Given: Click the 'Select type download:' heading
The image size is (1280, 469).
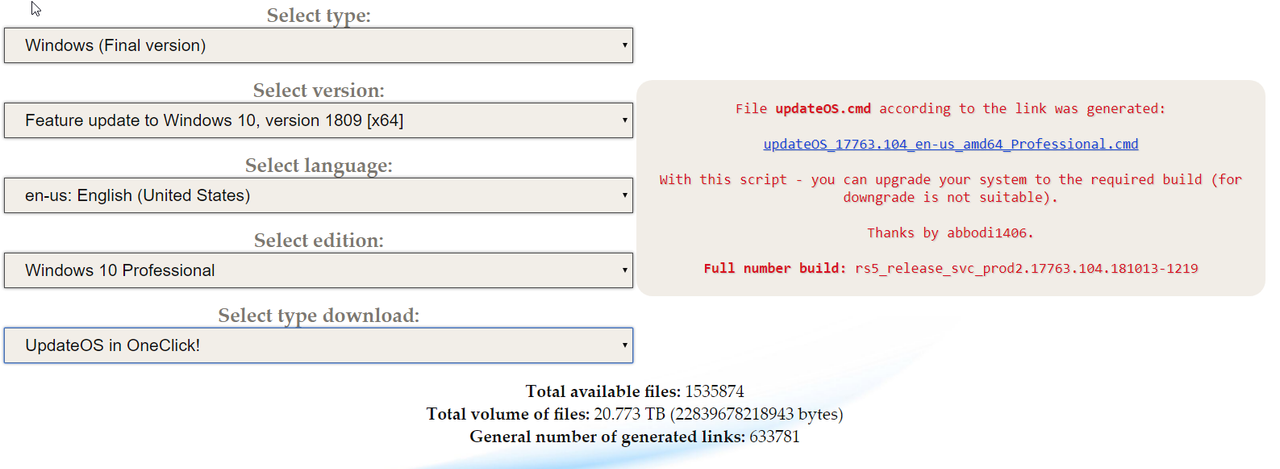Looking at the screenshot, I should coord(318,315).
